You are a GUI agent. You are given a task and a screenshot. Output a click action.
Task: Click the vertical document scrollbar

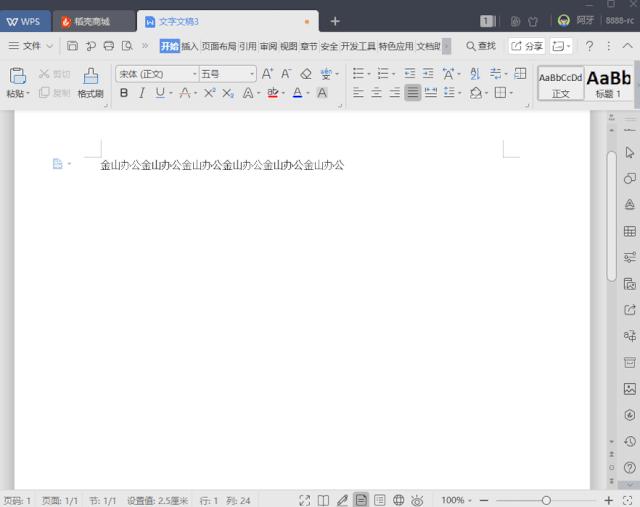pyautogui.click(x=611, y=216)
